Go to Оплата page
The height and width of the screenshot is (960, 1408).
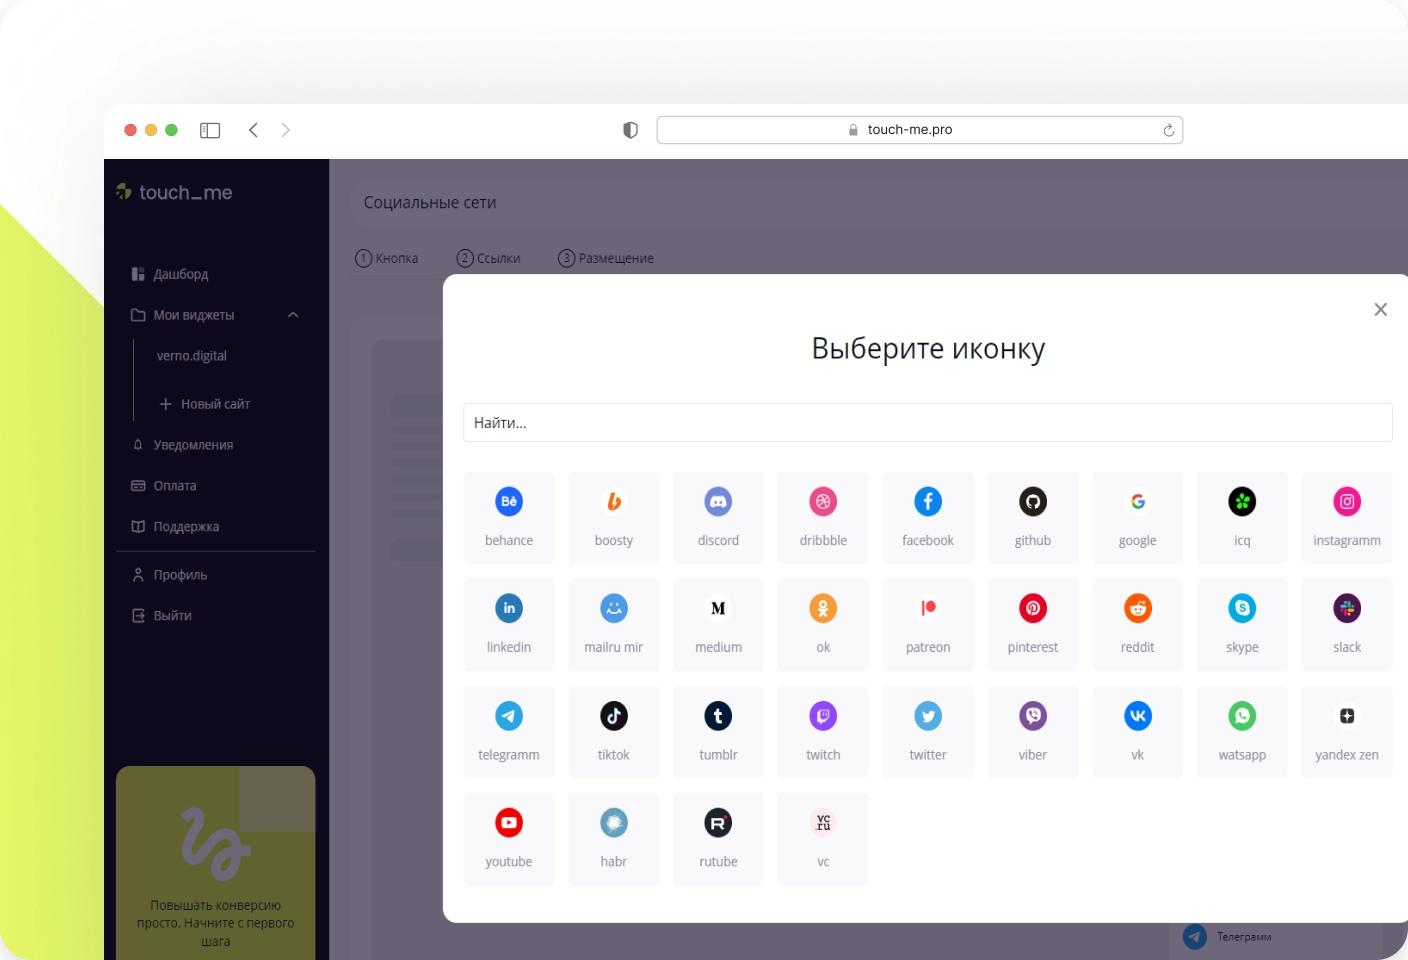[x=164, y=486]
